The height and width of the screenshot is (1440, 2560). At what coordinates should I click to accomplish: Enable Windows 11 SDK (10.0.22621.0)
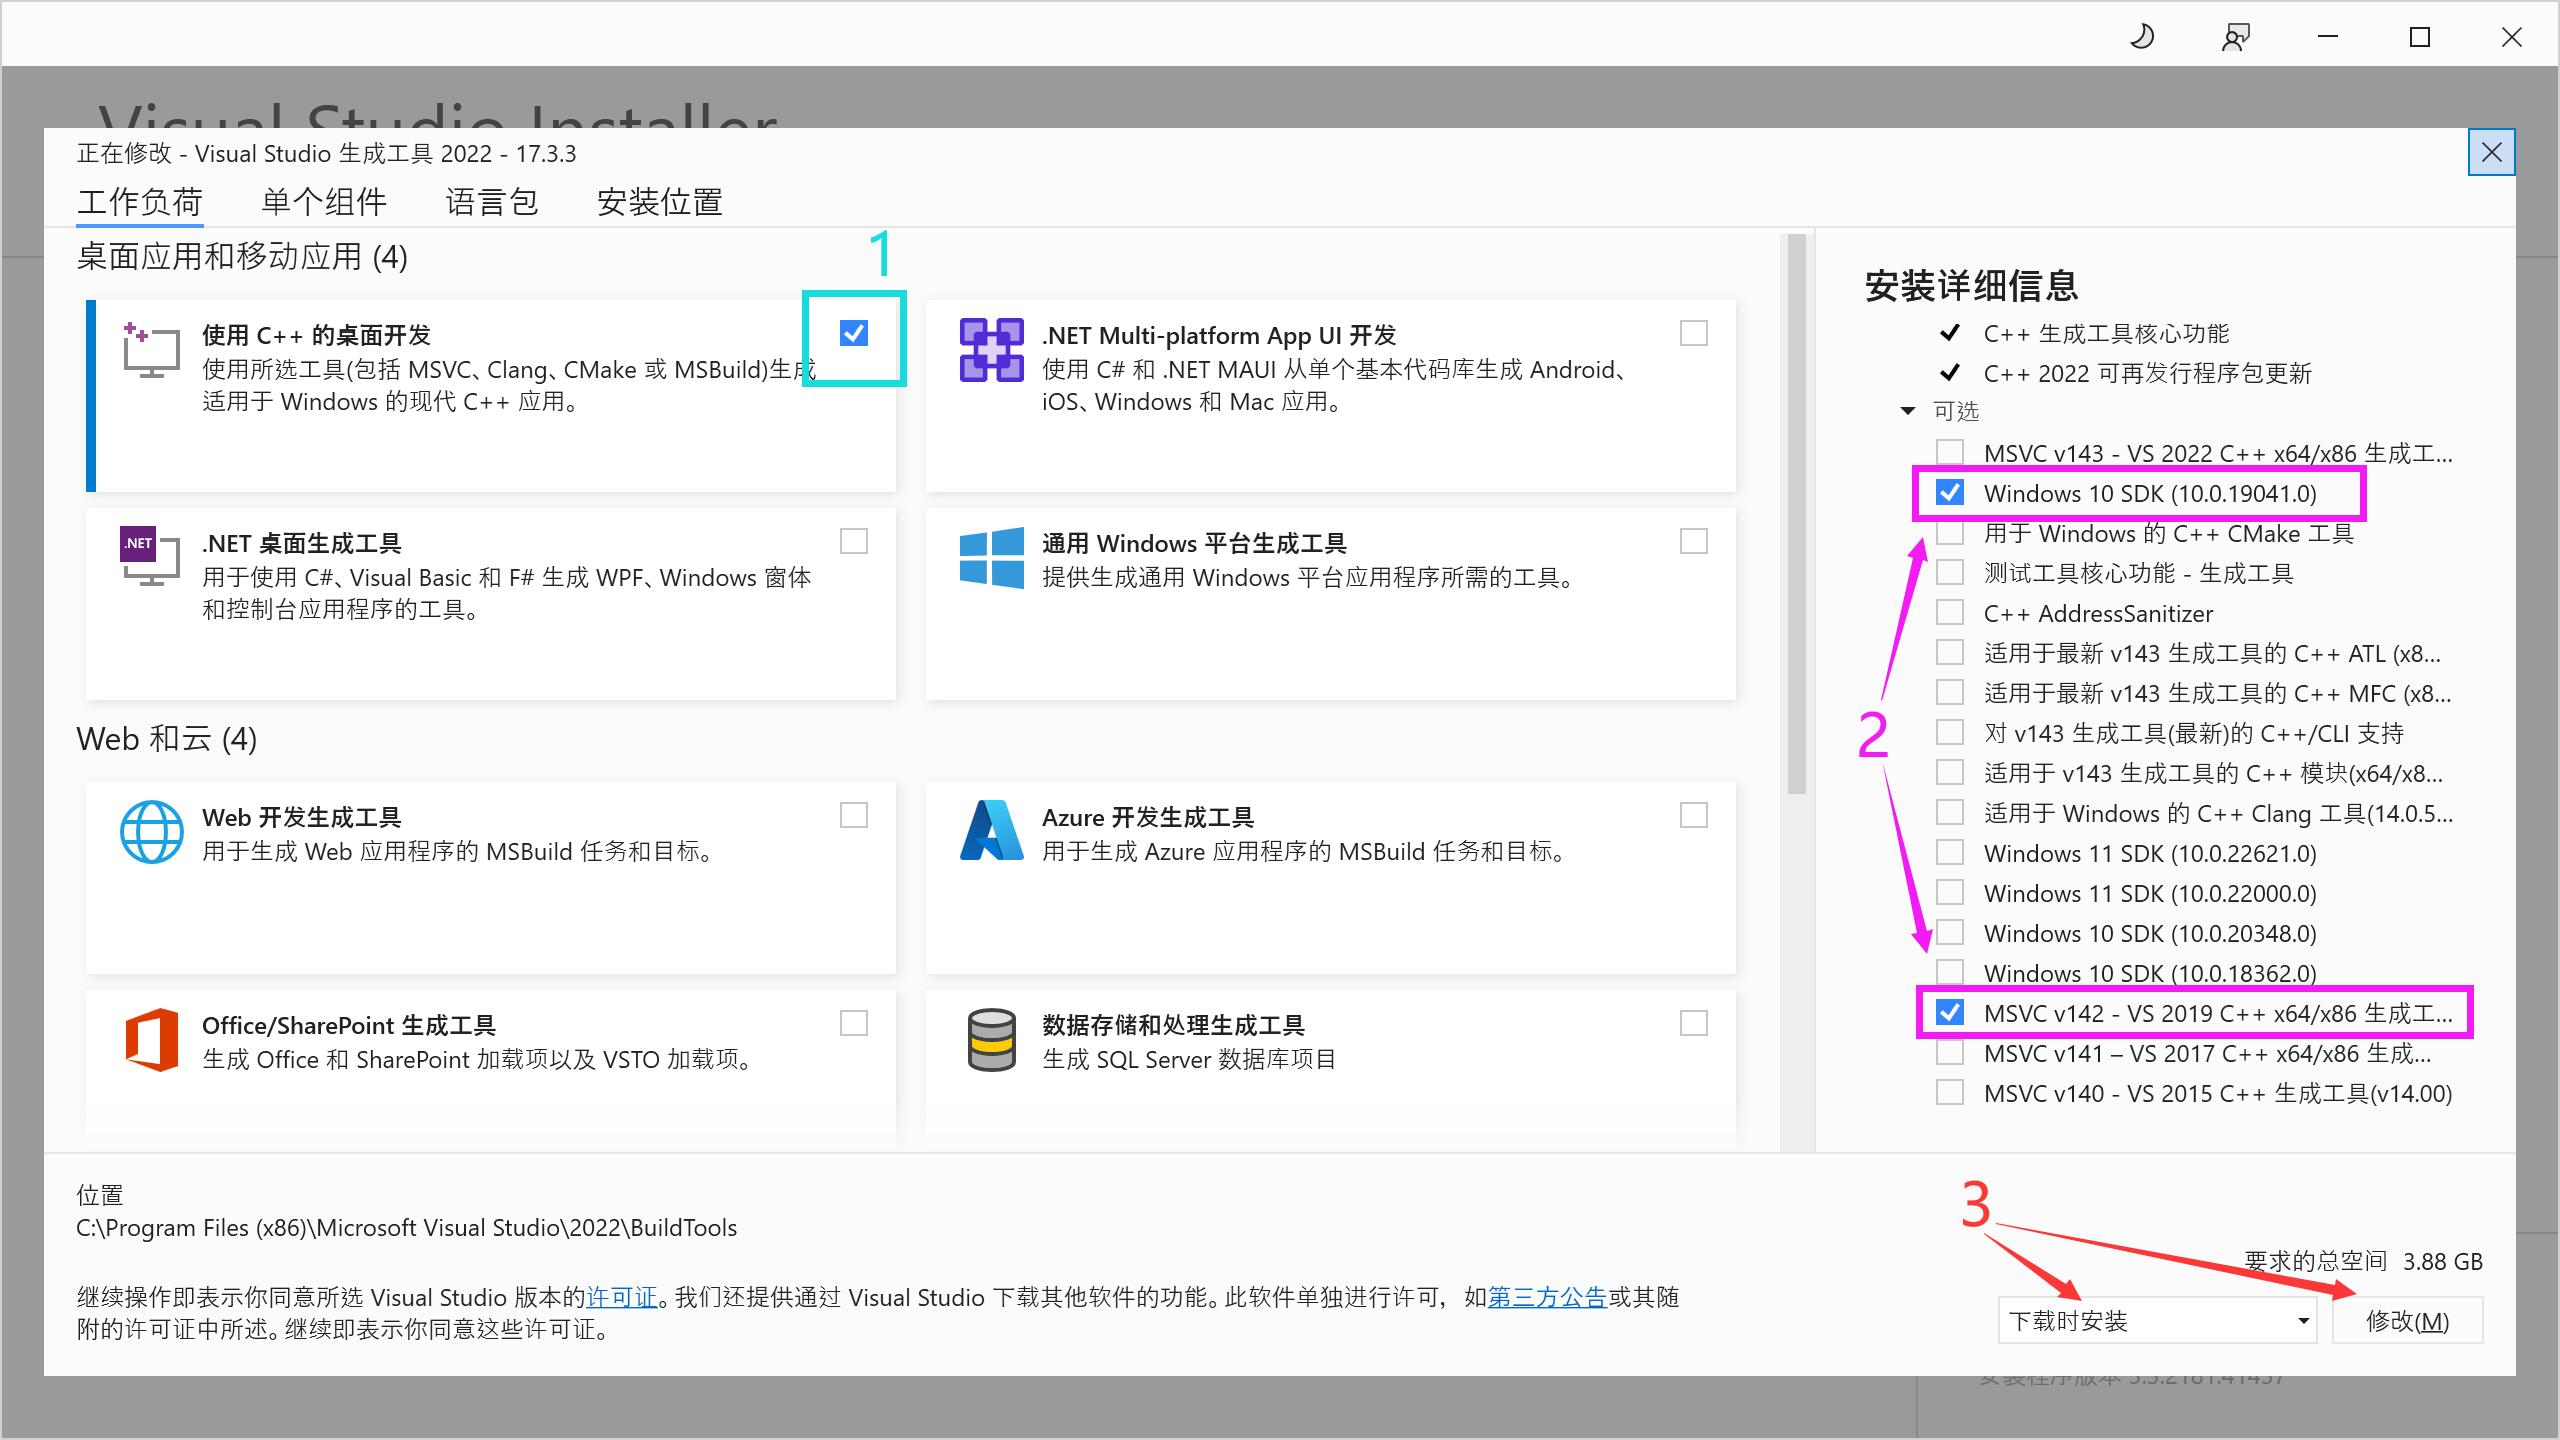tap(1950, 852)
